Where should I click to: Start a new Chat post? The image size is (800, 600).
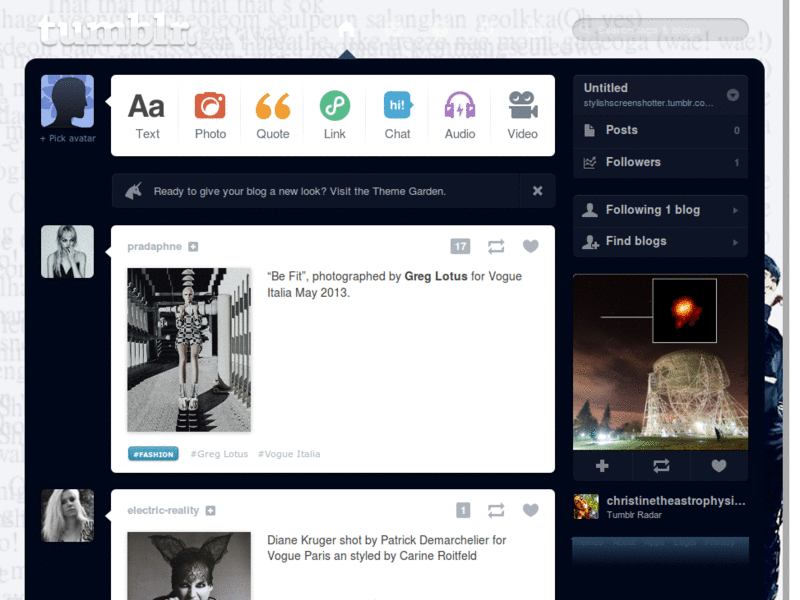click(x=397, y=116)
